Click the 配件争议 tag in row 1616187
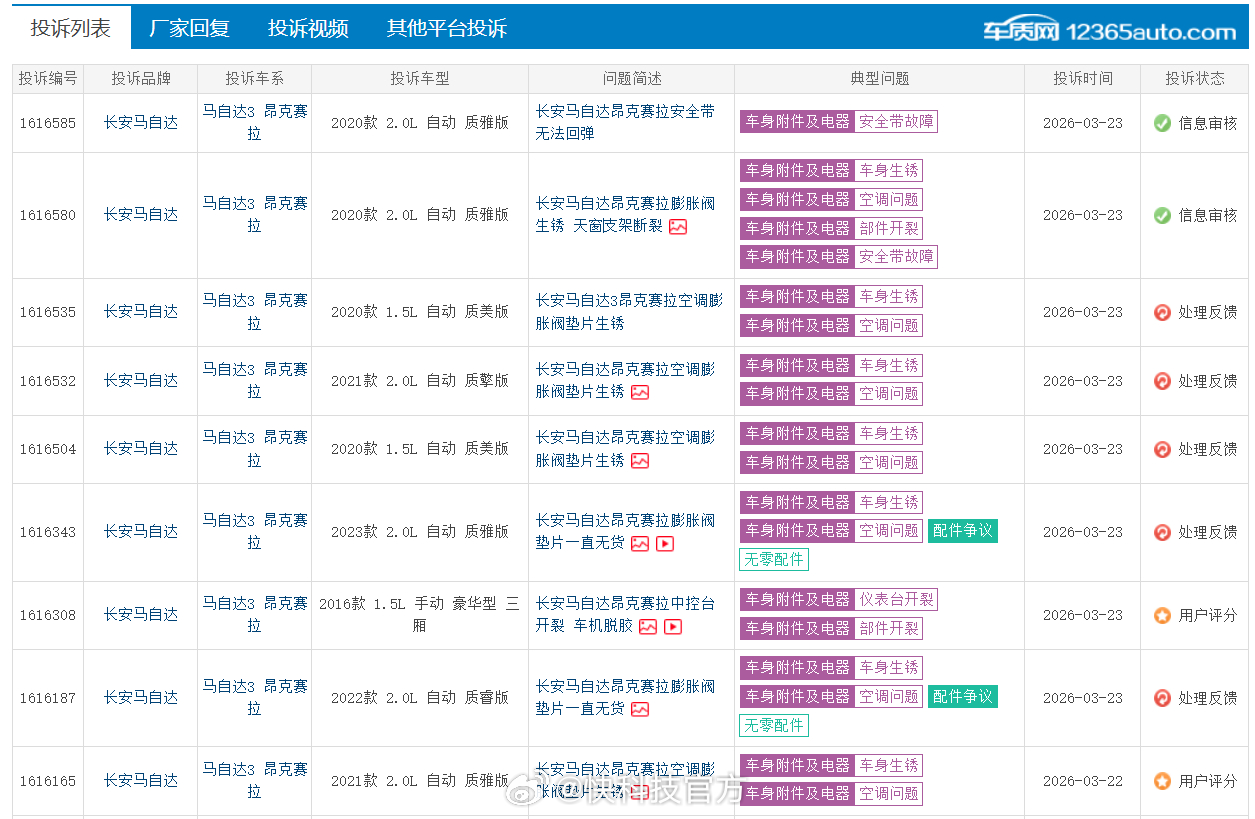 point(962,697)
